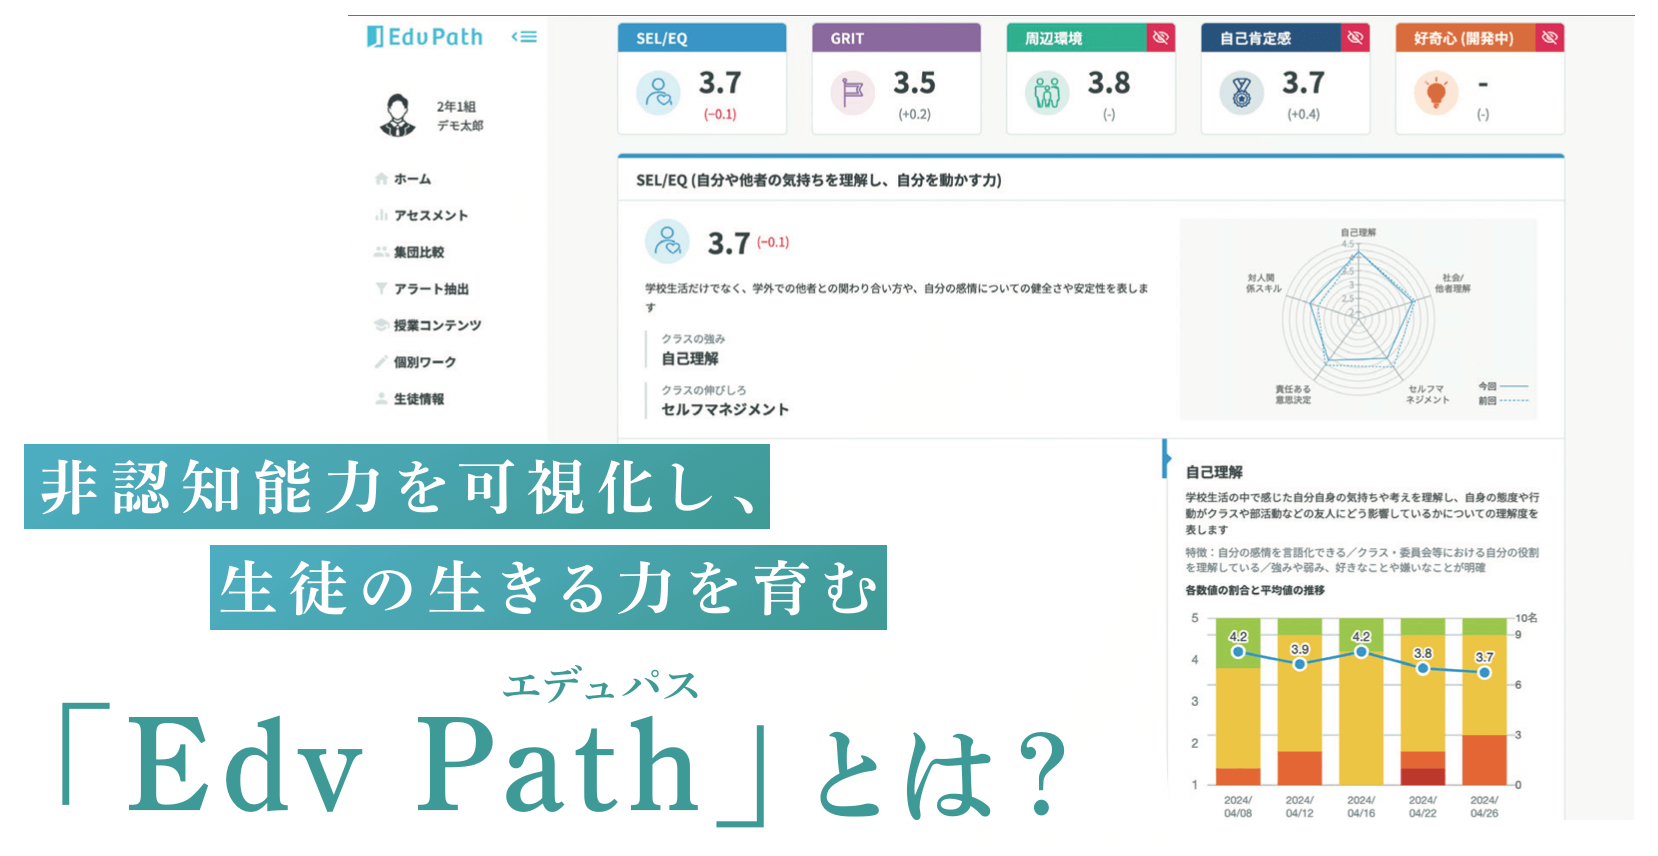The width and height of the screenshot is (1658, 856).
Task: Click the GRIT flag icon
Action: click(x=852, y=93)
